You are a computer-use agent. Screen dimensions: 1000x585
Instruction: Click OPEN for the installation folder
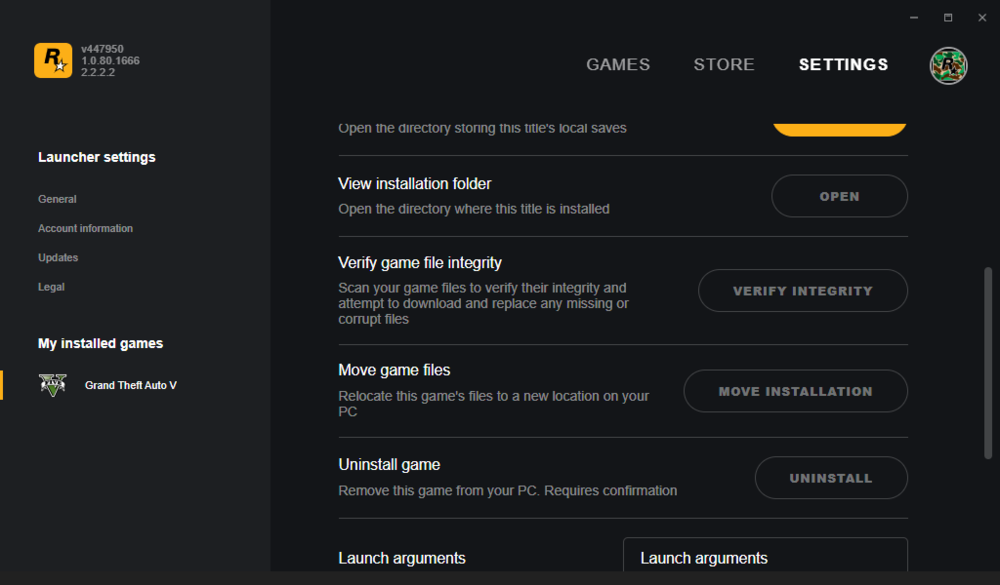click(x=839, y=196)
